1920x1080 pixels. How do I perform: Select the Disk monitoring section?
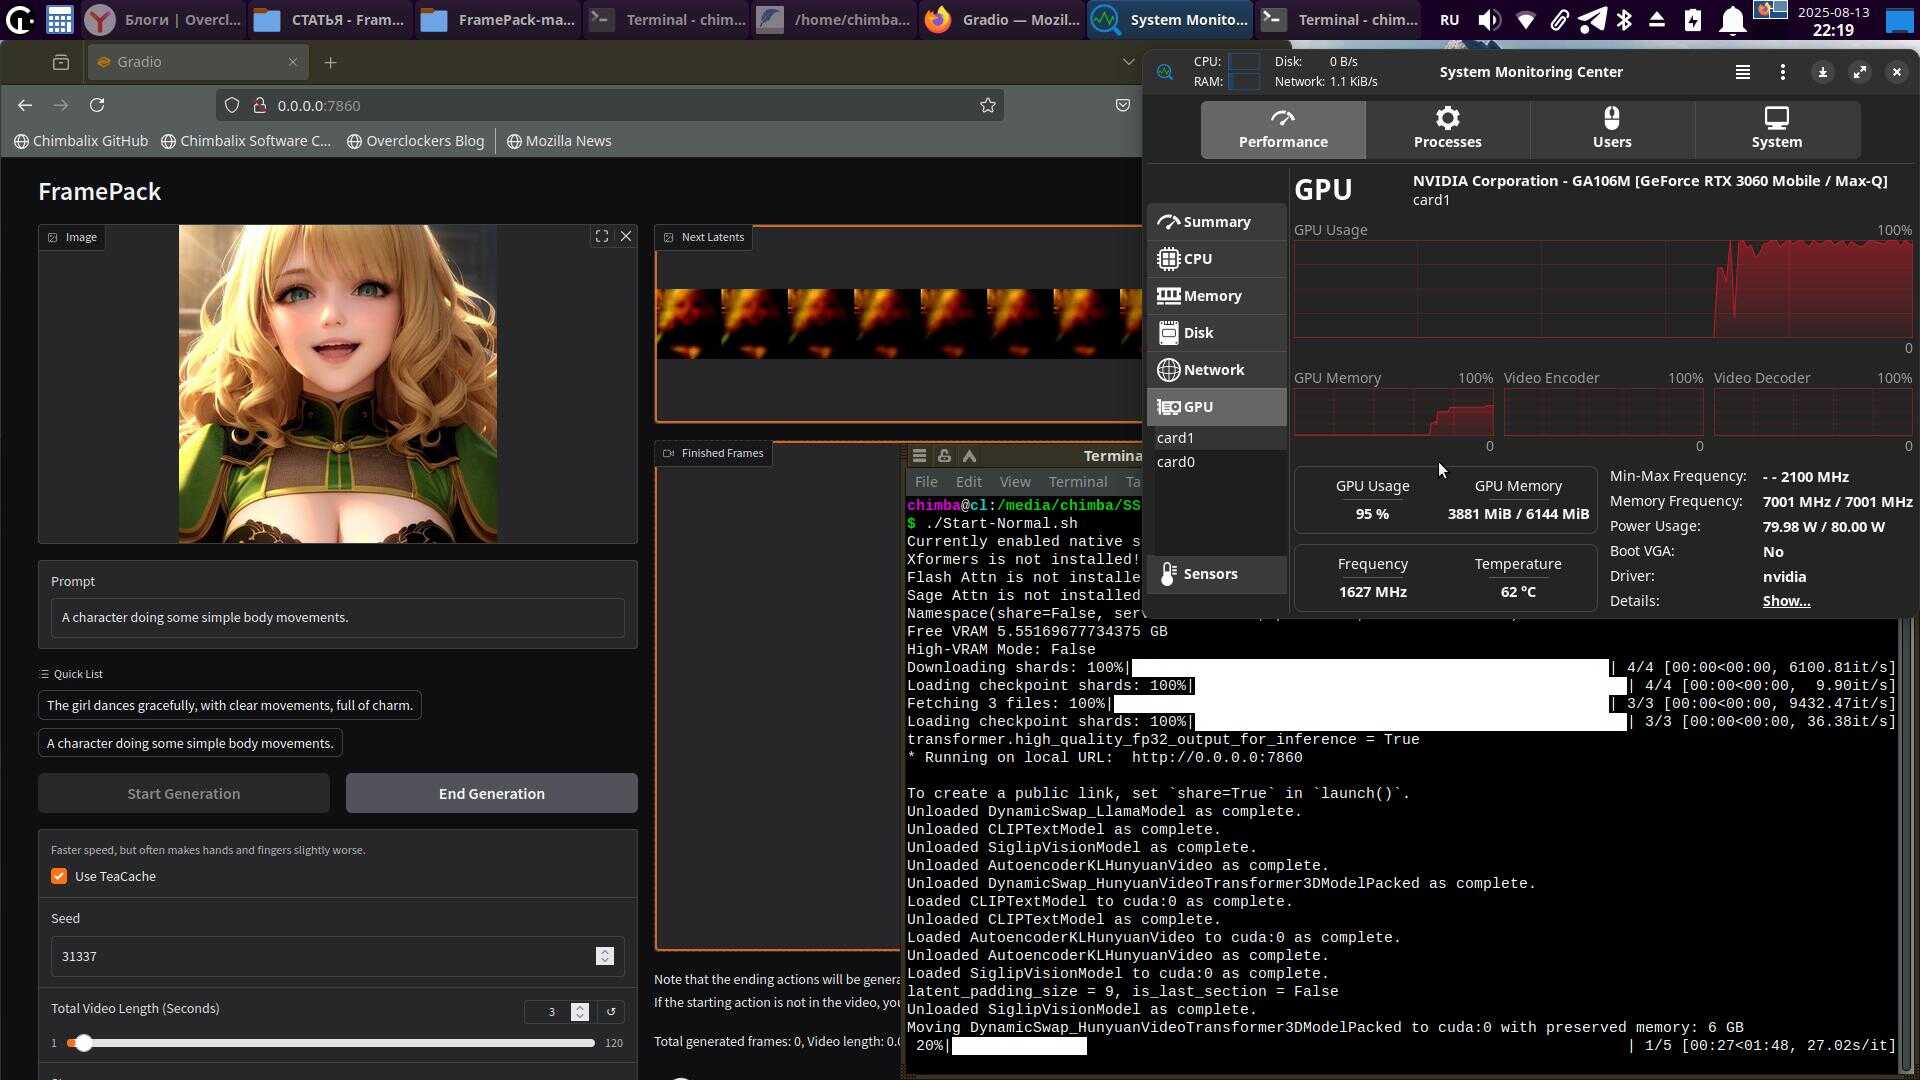click(x=1197, y=333)
